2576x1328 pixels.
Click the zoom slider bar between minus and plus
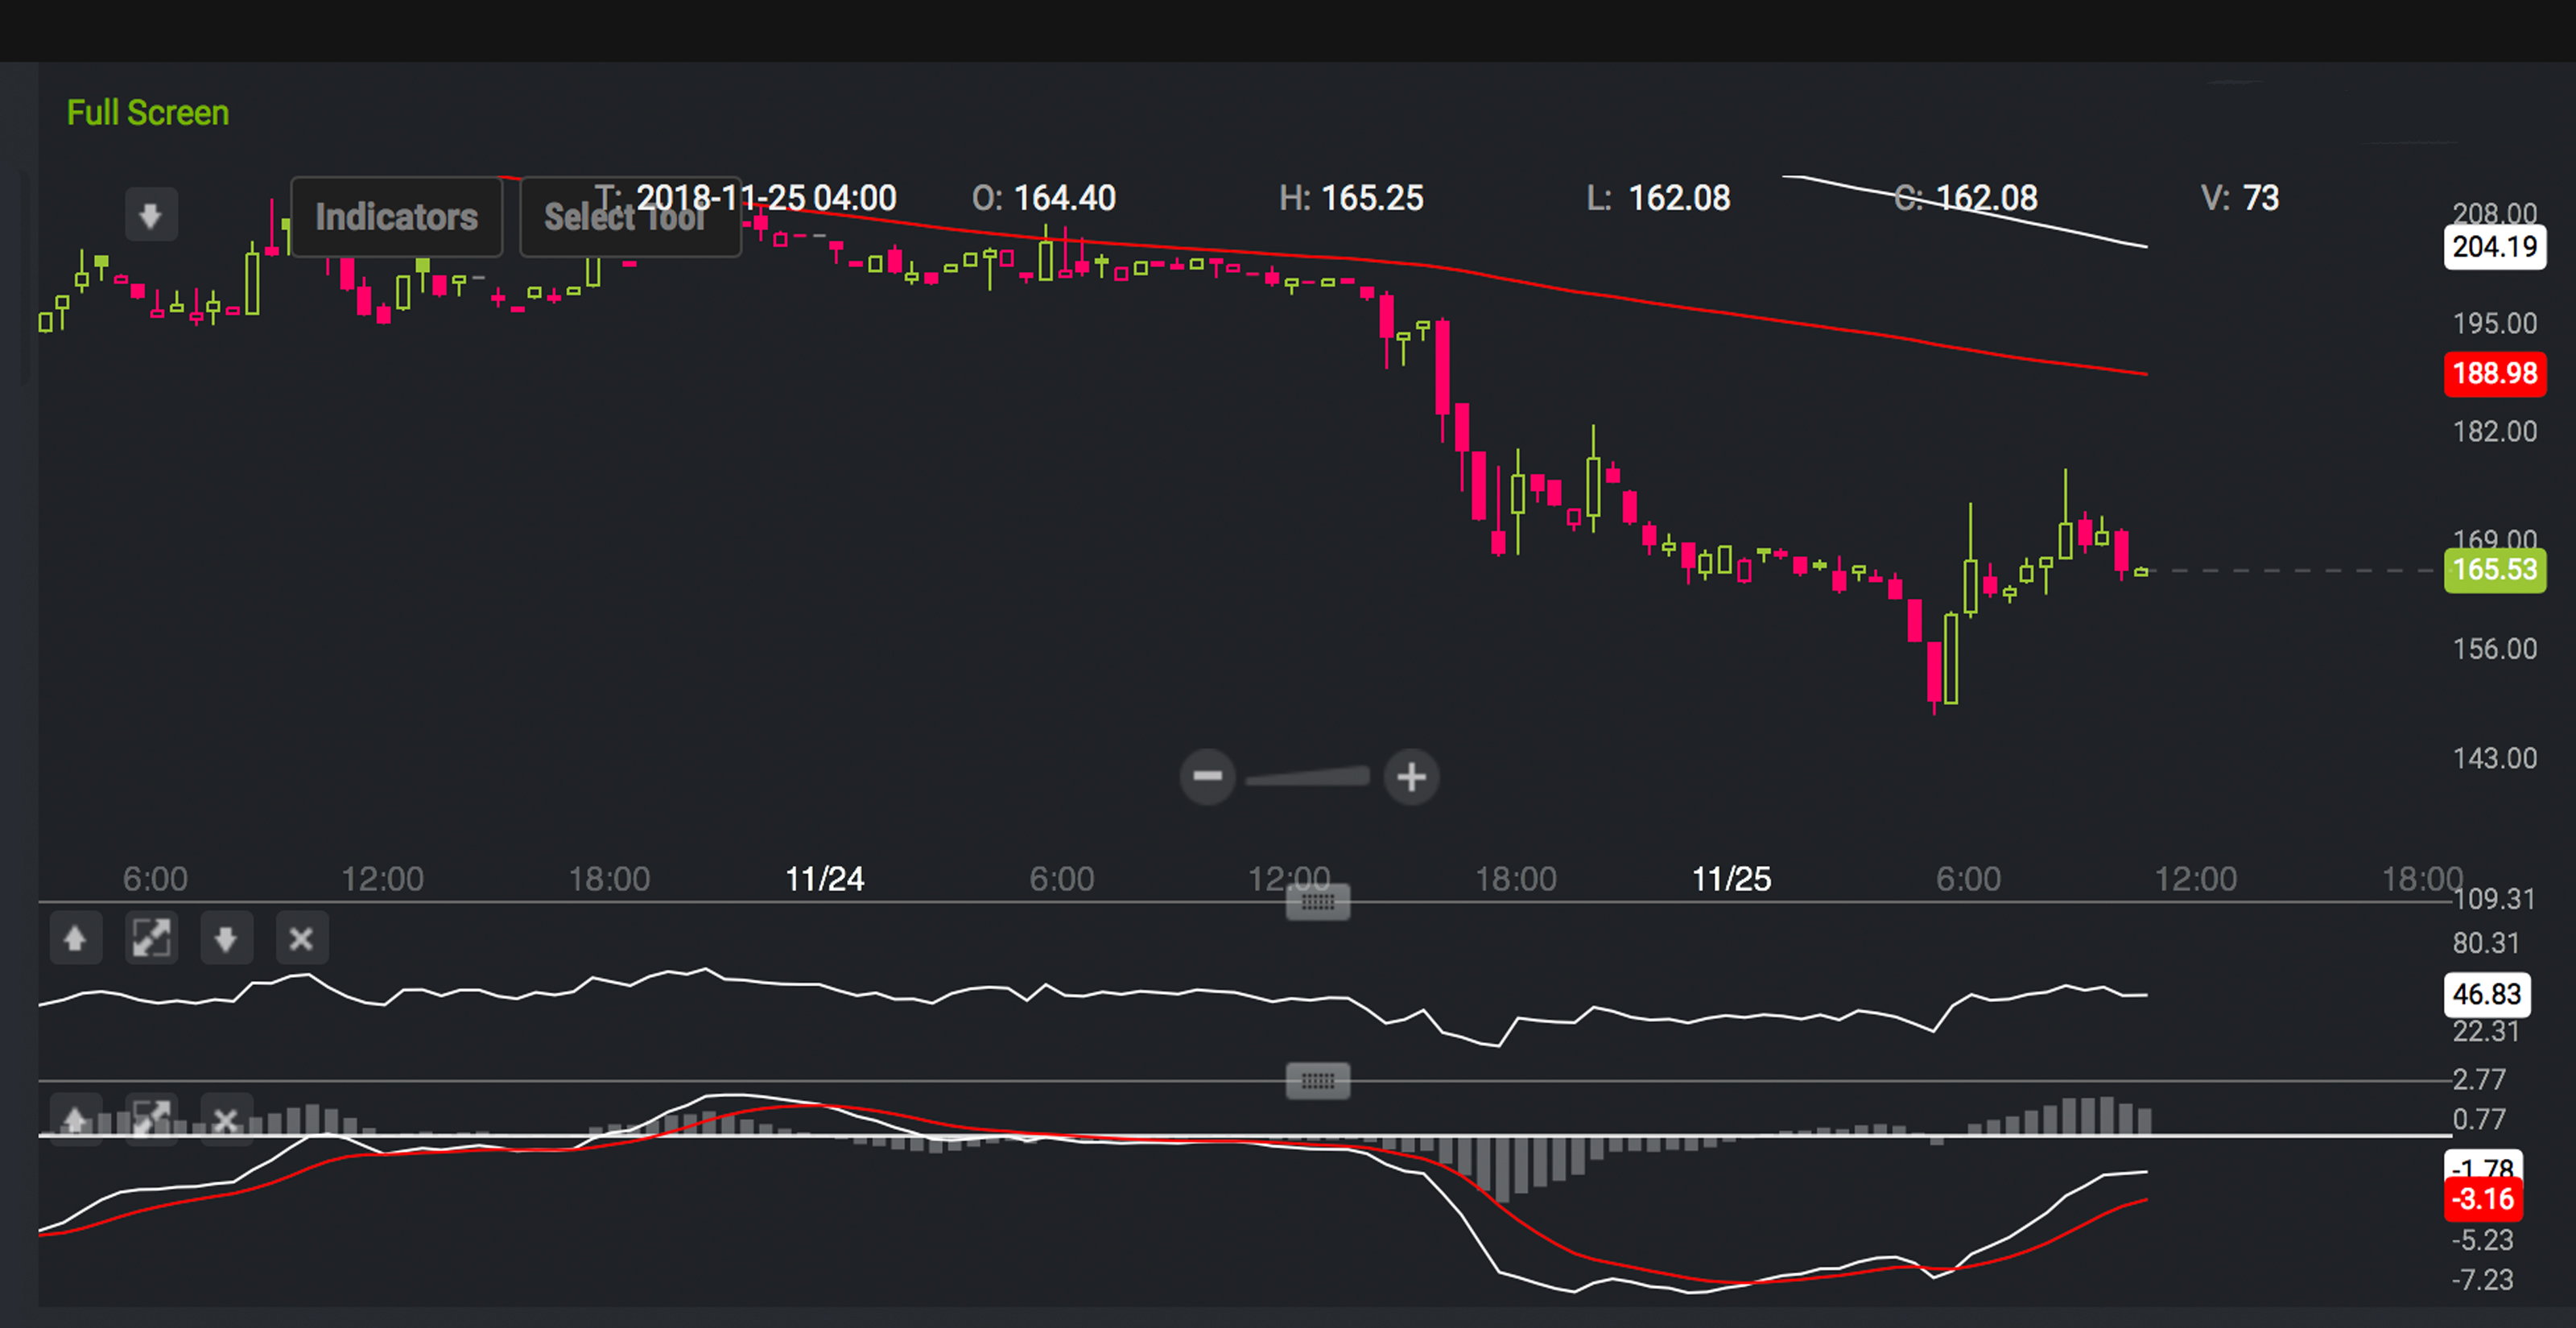click(x=1308, y=776)
